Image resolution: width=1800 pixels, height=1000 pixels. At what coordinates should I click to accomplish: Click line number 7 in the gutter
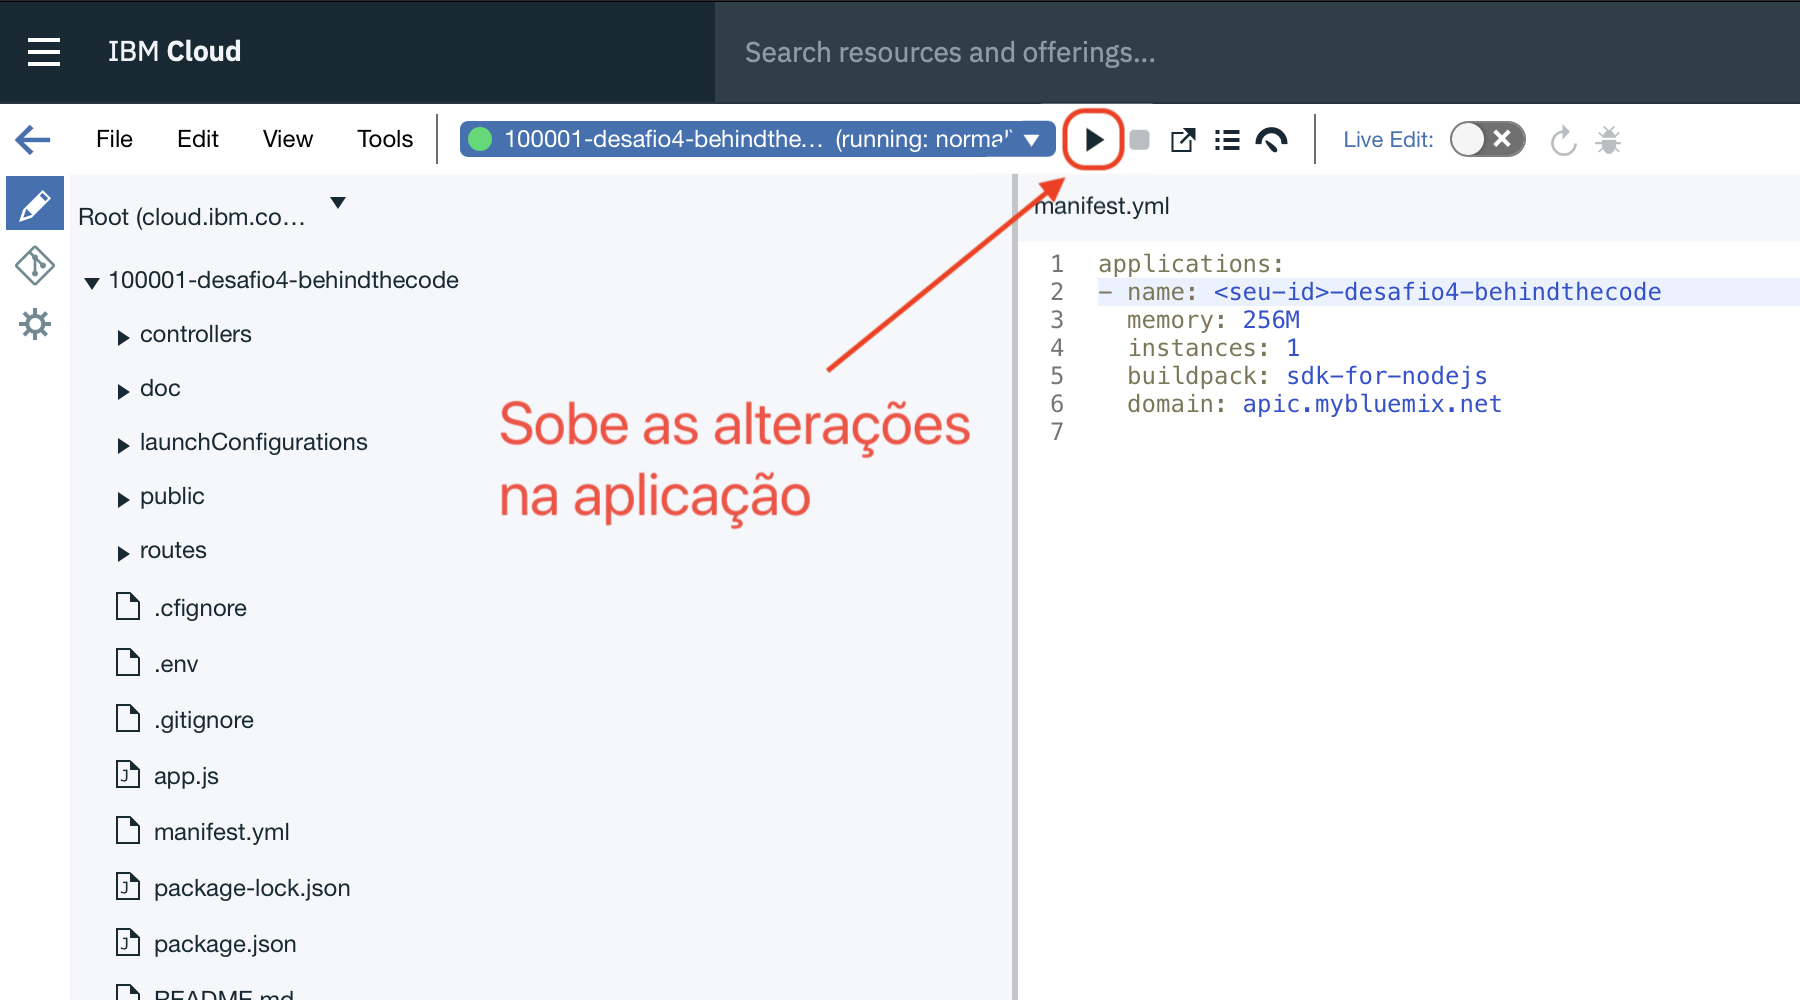point(1057,432)
